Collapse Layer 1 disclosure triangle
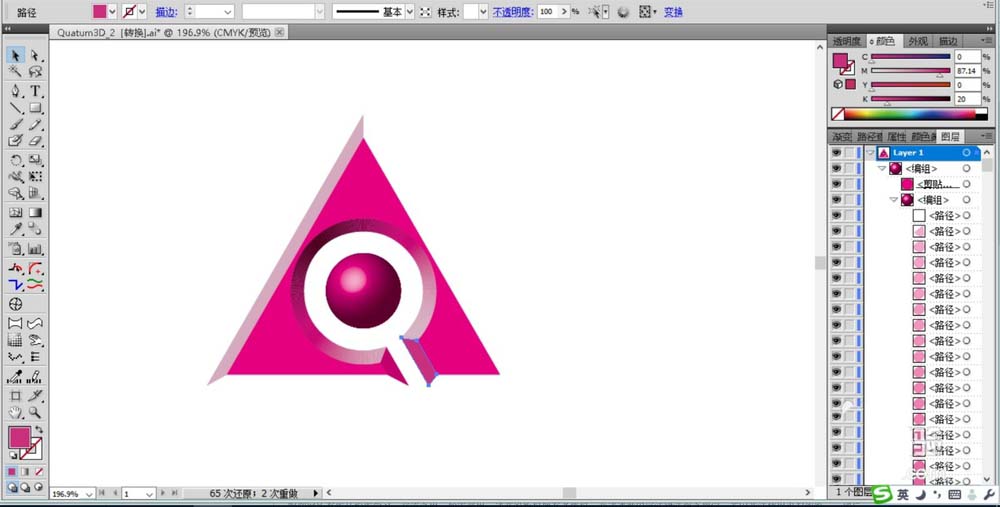The image size is (1000, 507). (871, 153)
